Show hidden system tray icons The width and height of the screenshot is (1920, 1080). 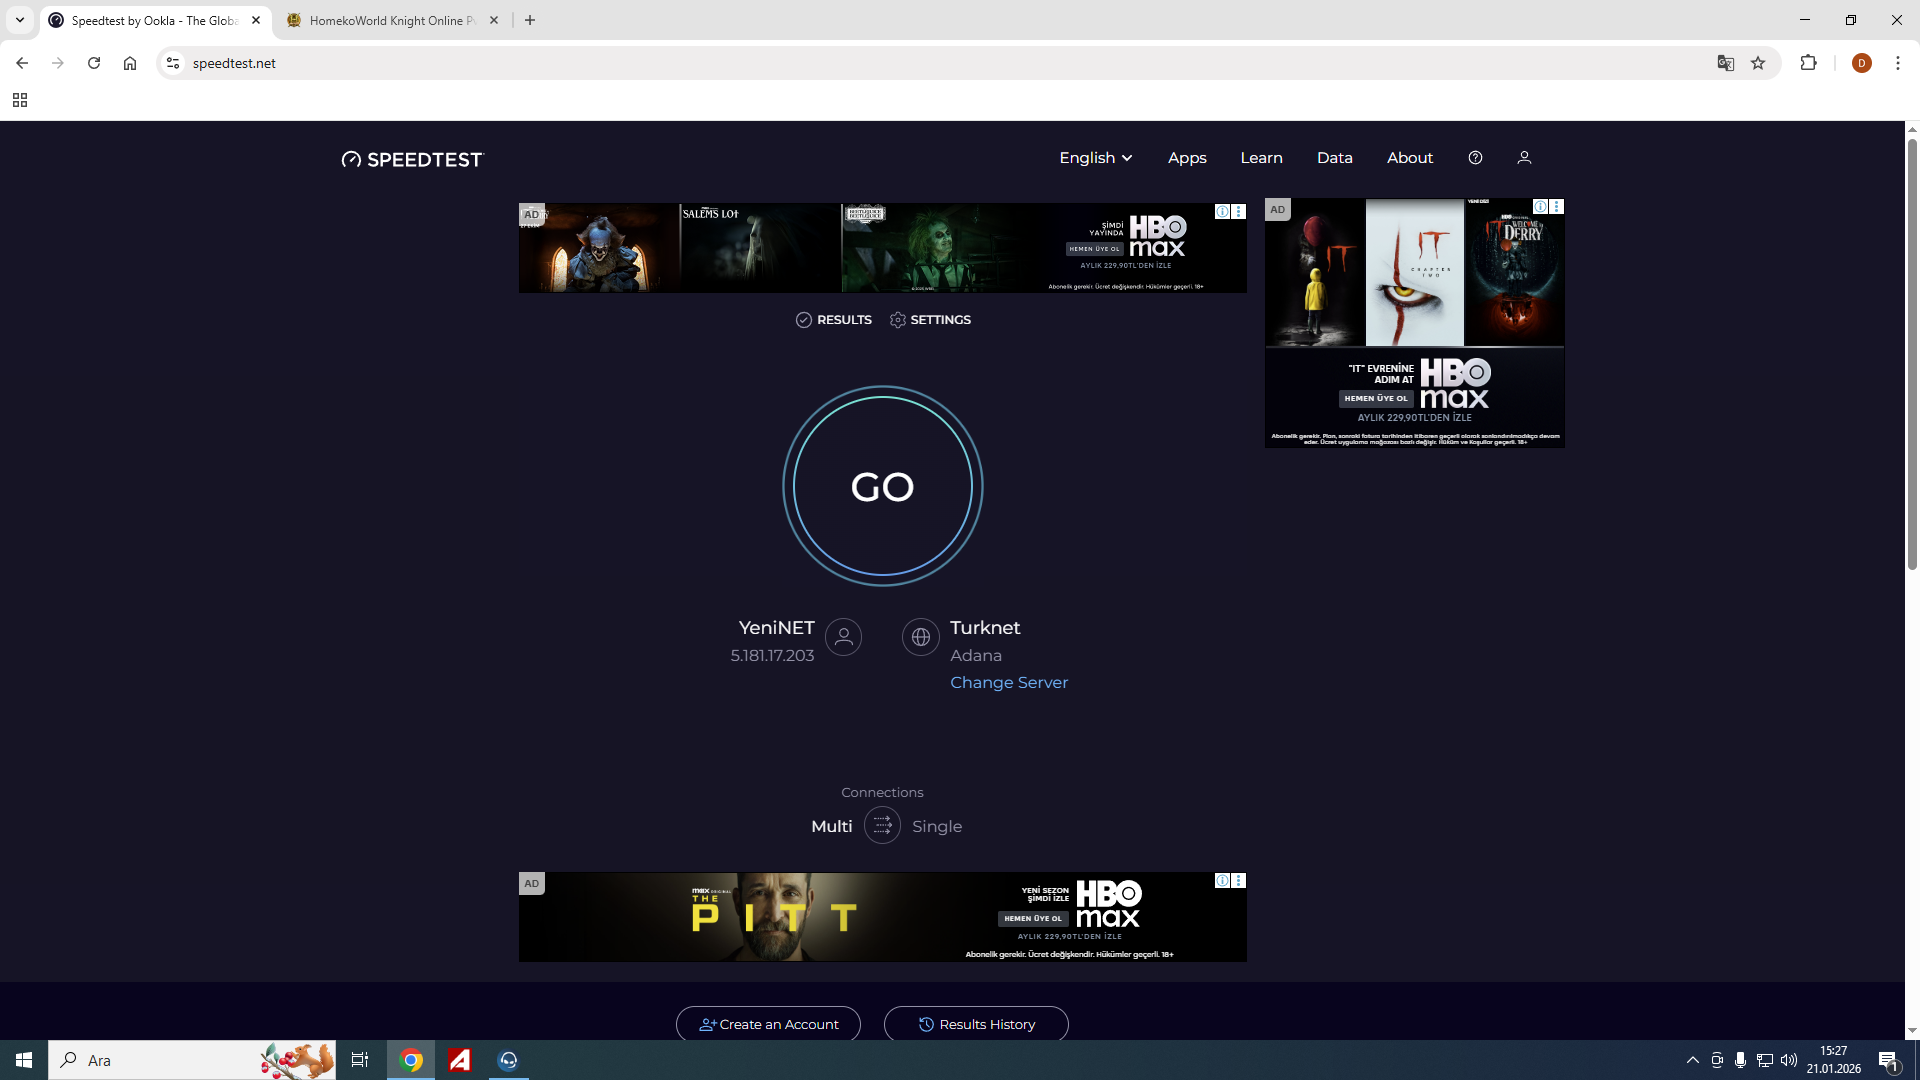pos(1693,1060)
